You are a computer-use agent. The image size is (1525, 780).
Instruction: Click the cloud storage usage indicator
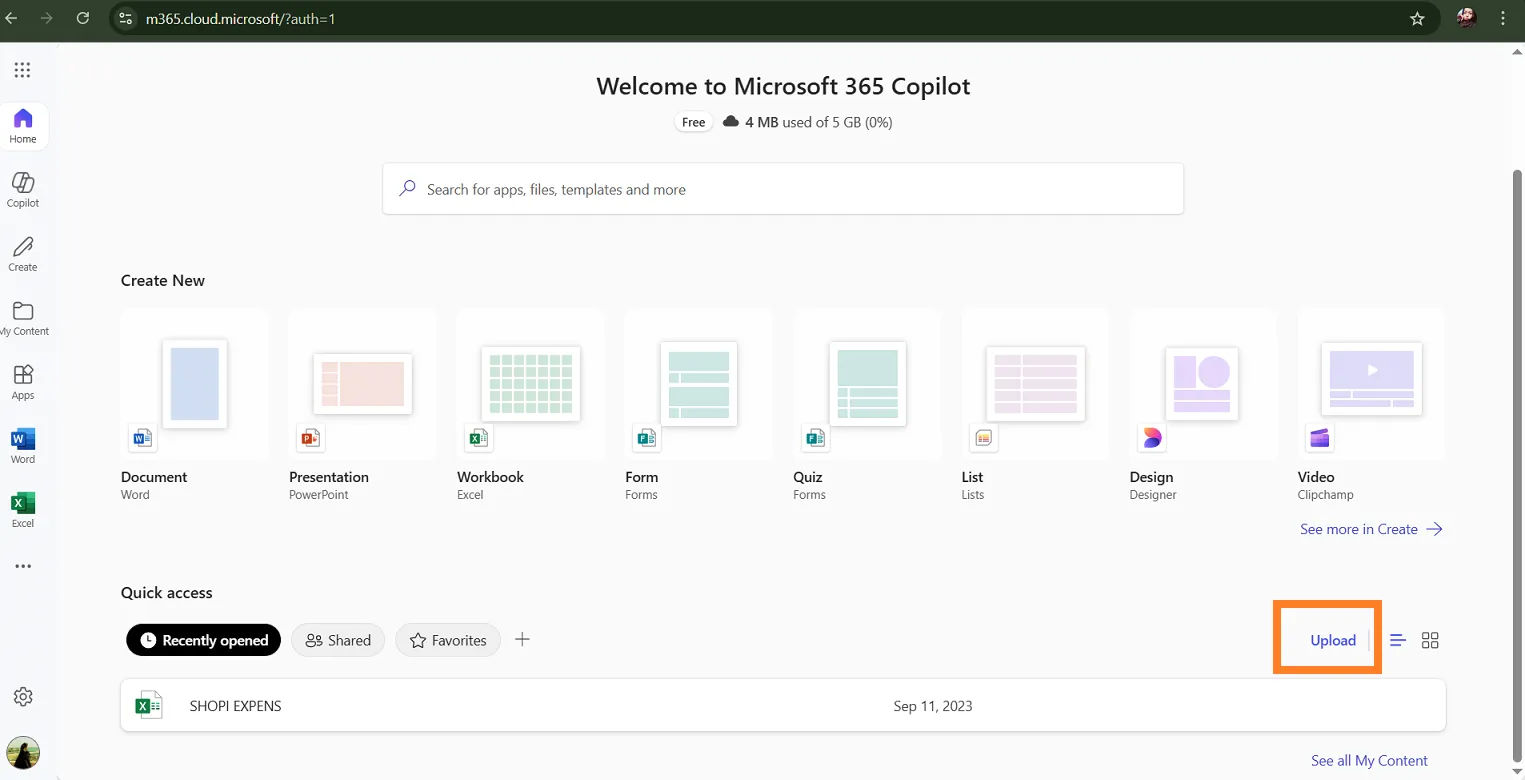click(807, 122)
